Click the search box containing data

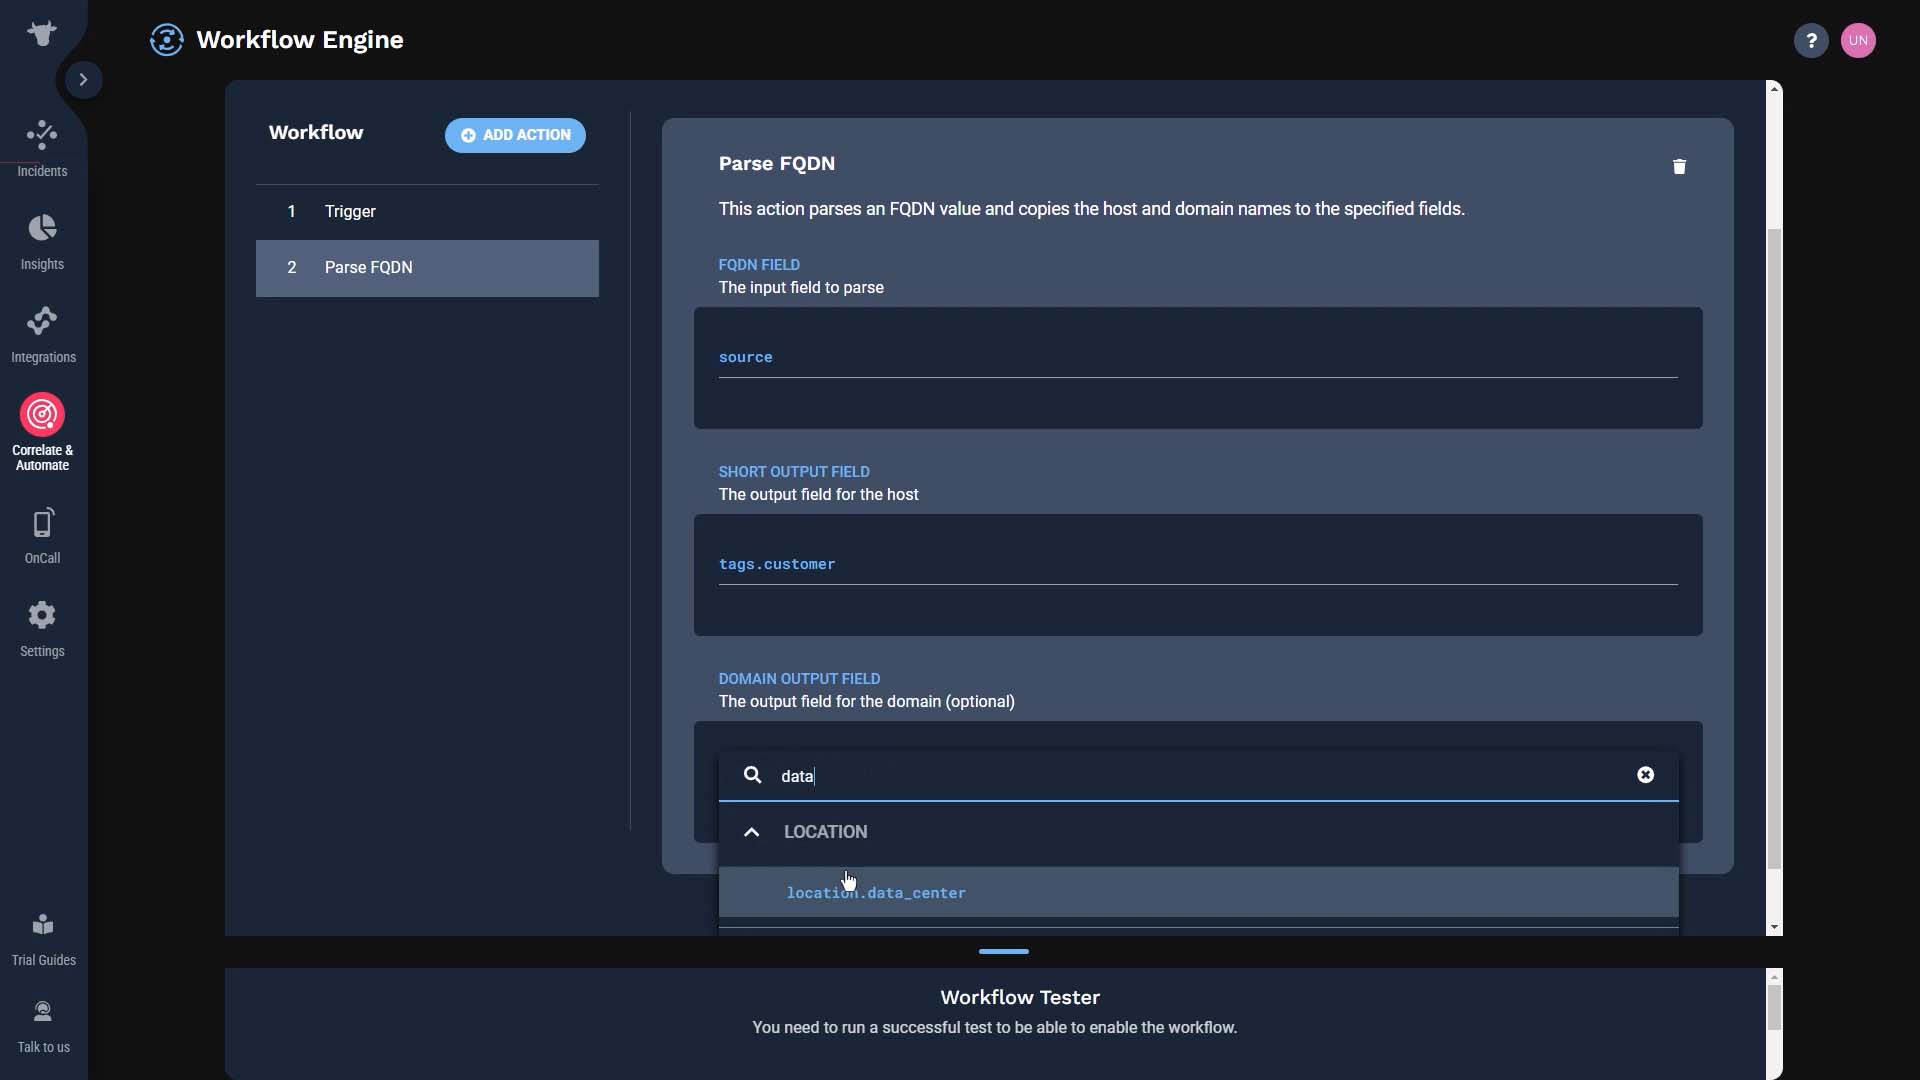click(x=1198, y=776)
